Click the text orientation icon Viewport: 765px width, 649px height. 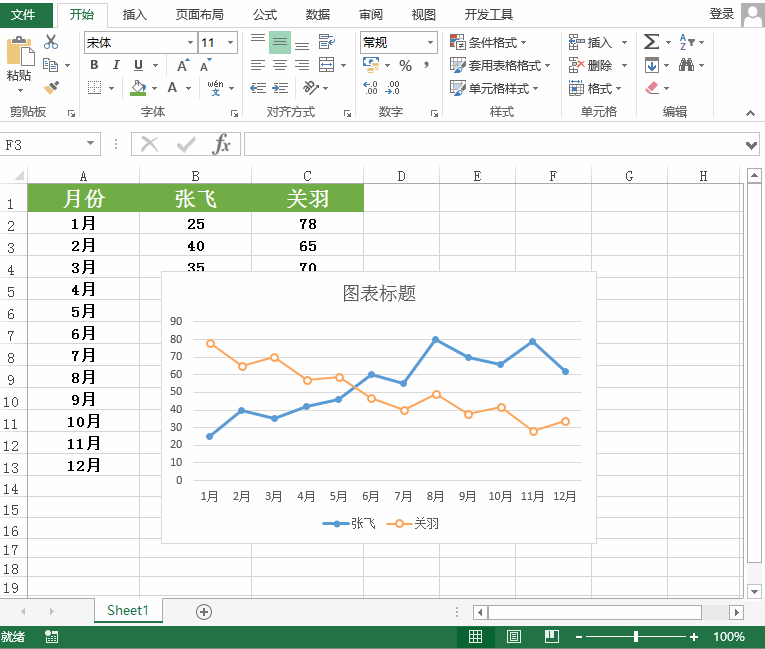pyautogui.click(x=311, y=88)
